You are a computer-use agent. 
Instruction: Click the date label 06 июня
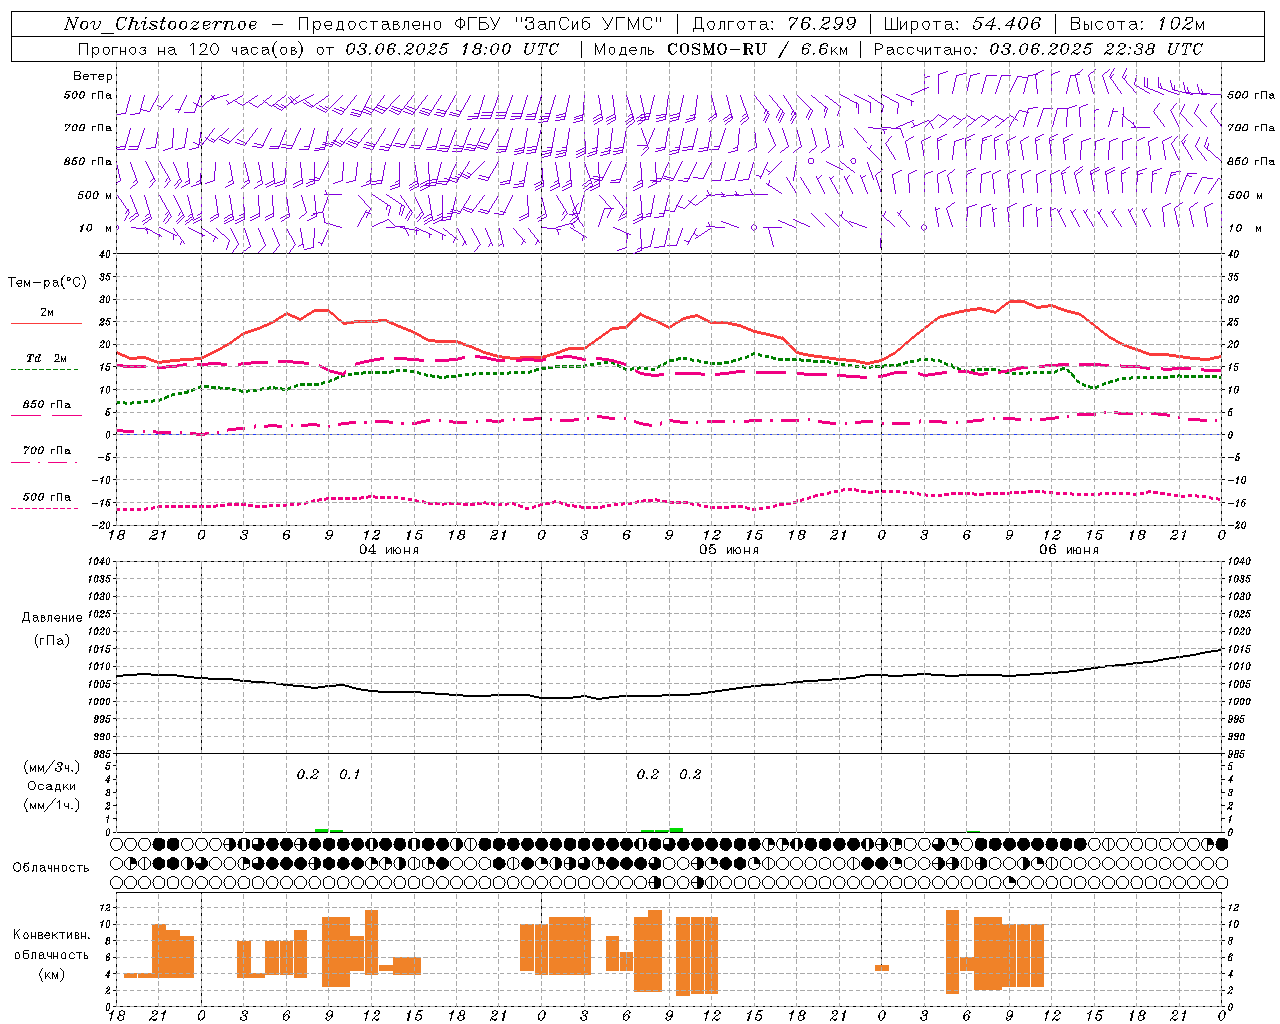click(1069, 549)
